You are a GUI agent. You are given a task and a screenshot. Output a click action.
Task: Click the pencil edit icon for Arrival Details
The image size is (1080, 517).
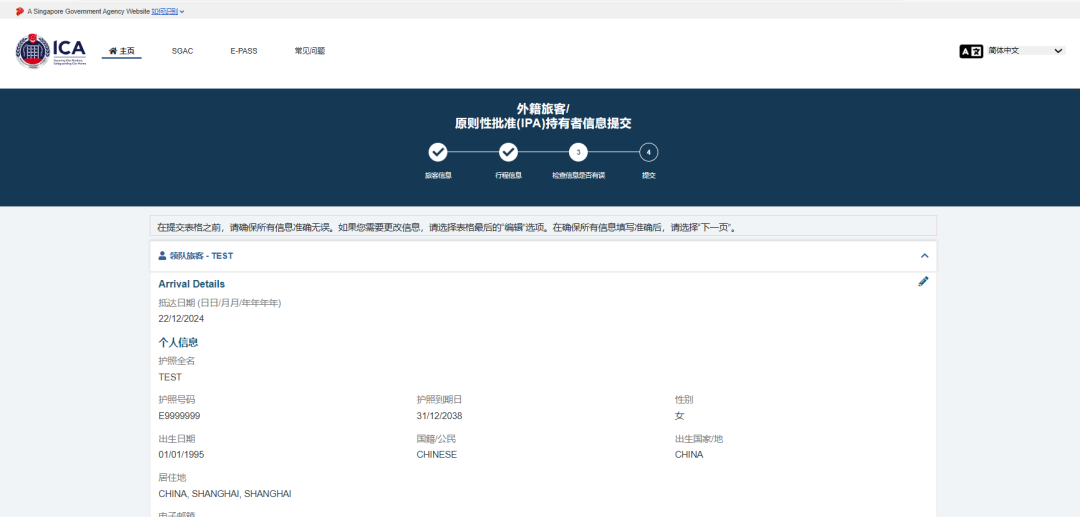pyautogui.click(x=924, y=281)
